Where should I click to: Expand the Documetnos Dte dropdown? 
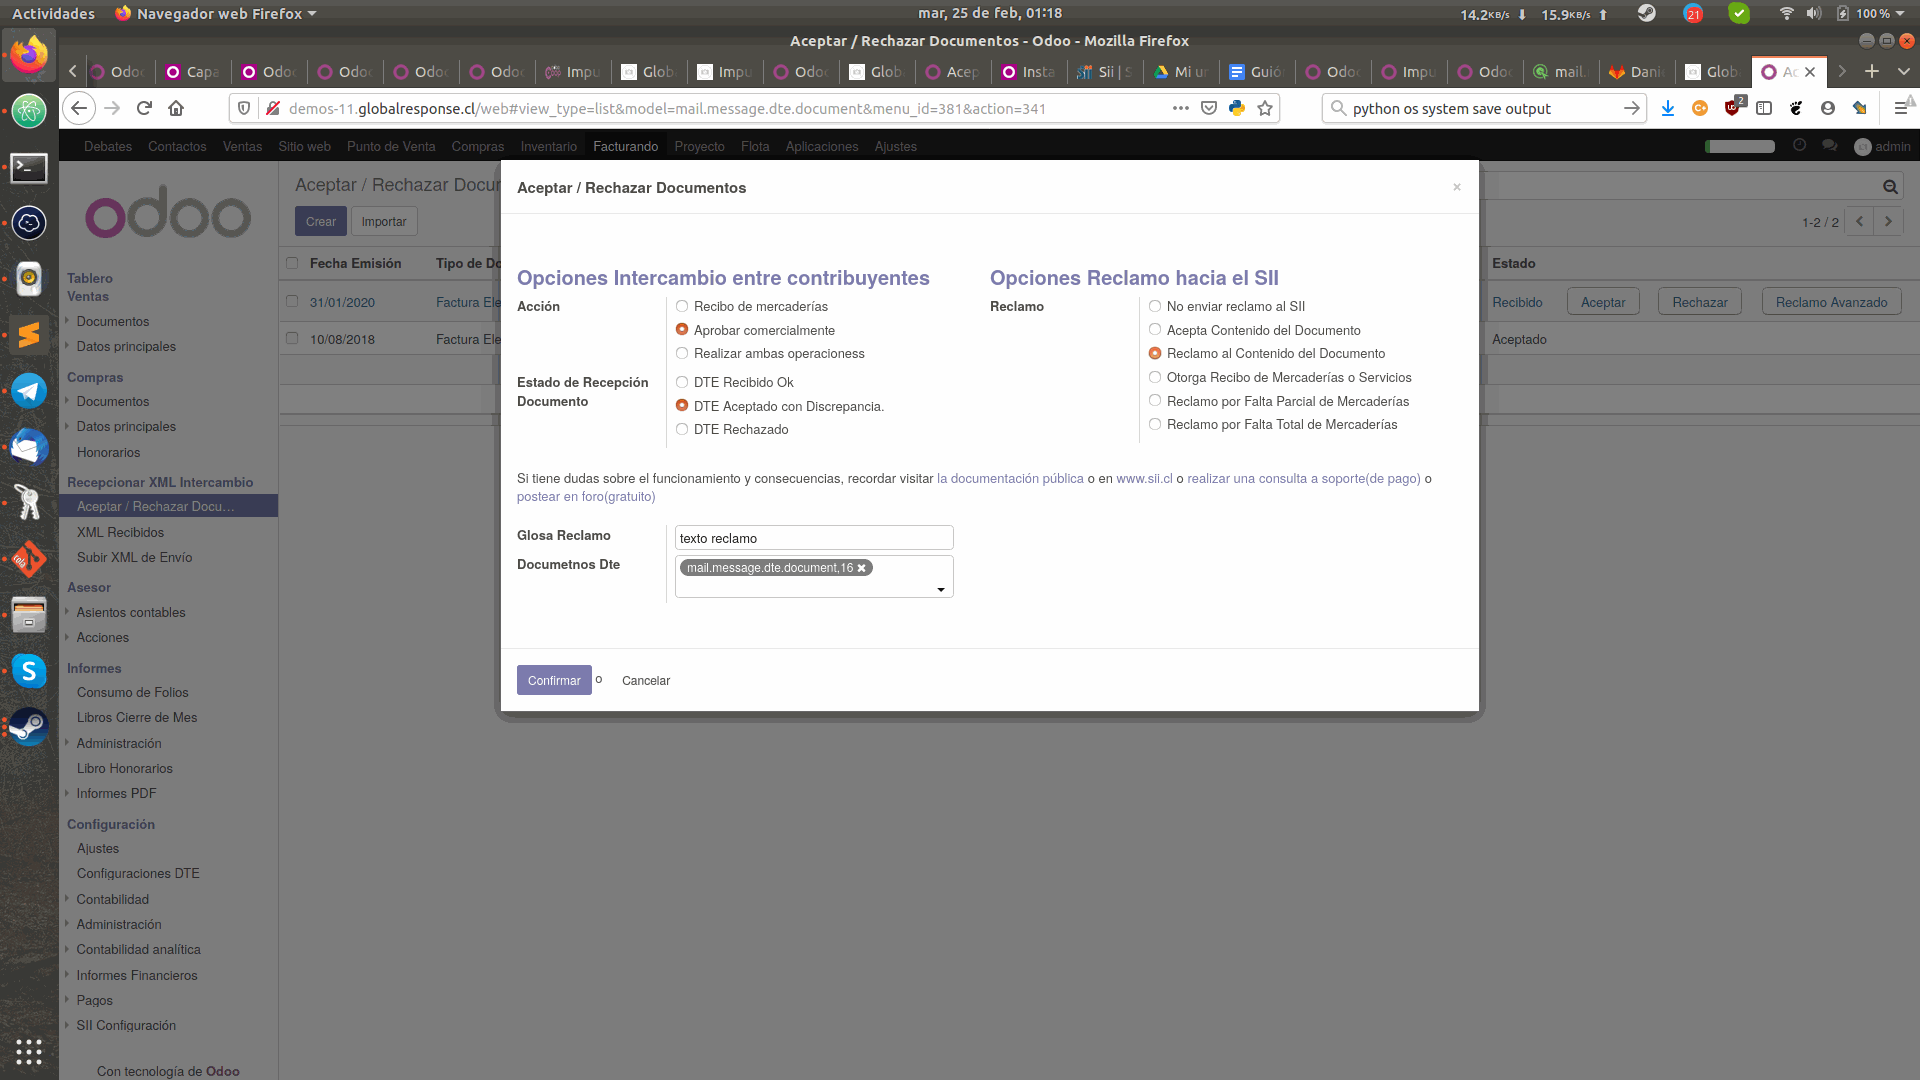click(940, 589)
